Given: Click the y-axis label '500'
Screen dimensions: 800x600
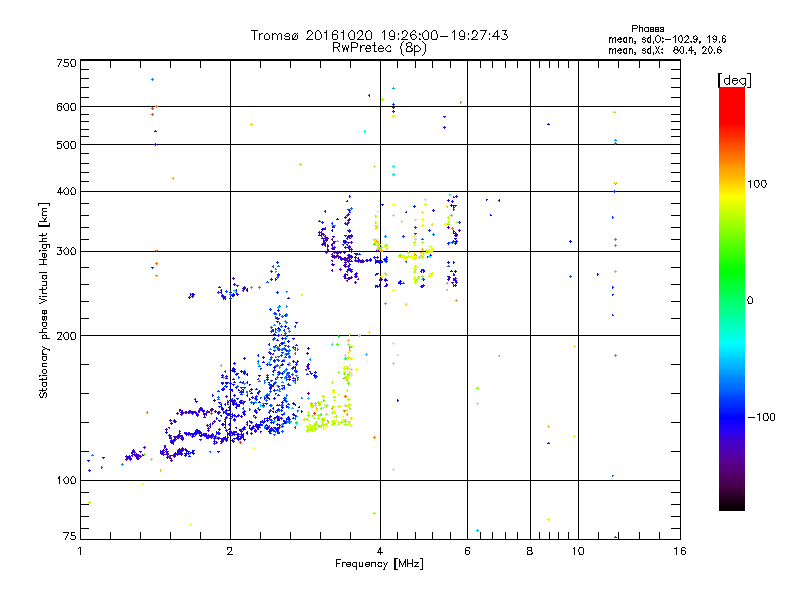Looking at the screenshot, I should (x=66, y=145).
